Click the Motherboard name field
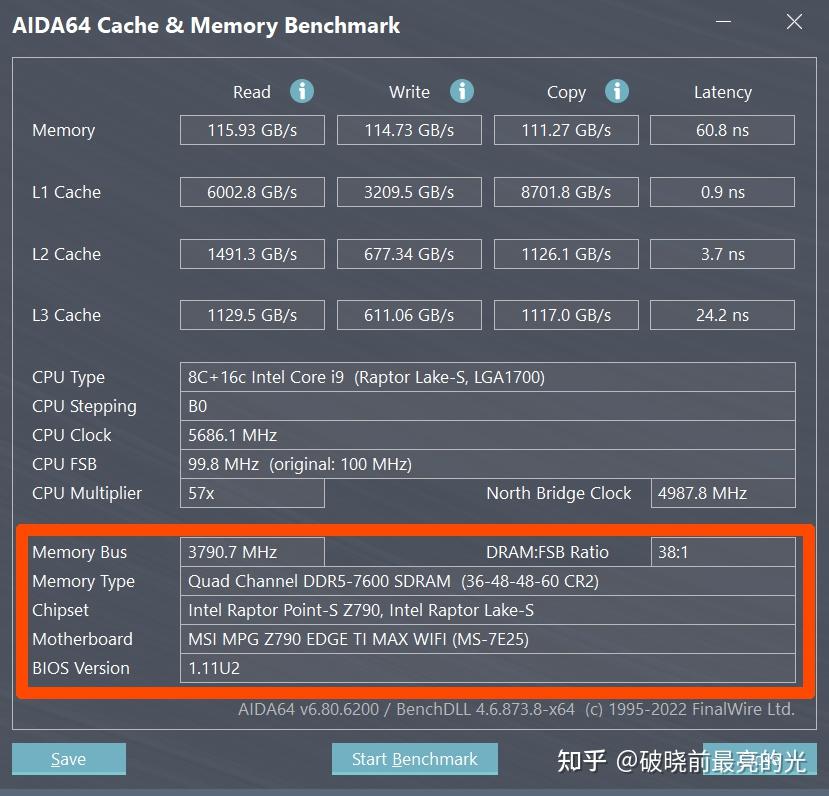The height and width of the screenshot is (796, 829). click(x=487, y=639)
